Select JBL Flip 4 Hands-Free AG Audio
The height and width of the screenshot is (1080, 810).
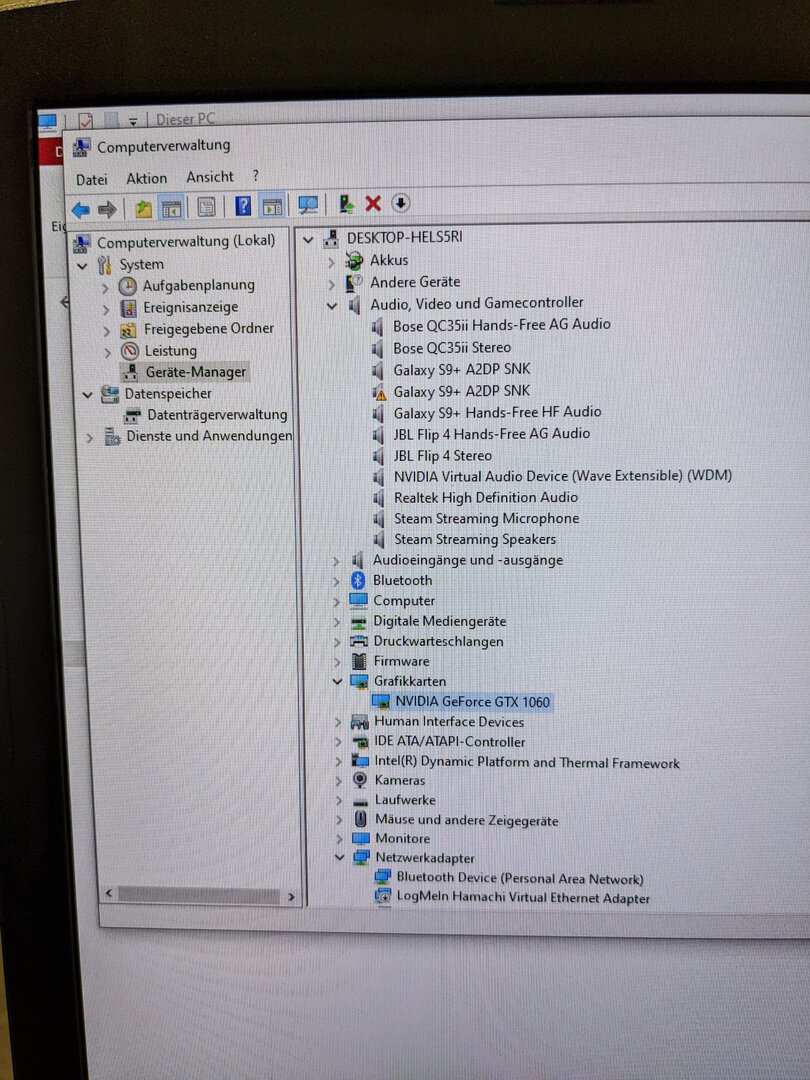coord(492,434)
